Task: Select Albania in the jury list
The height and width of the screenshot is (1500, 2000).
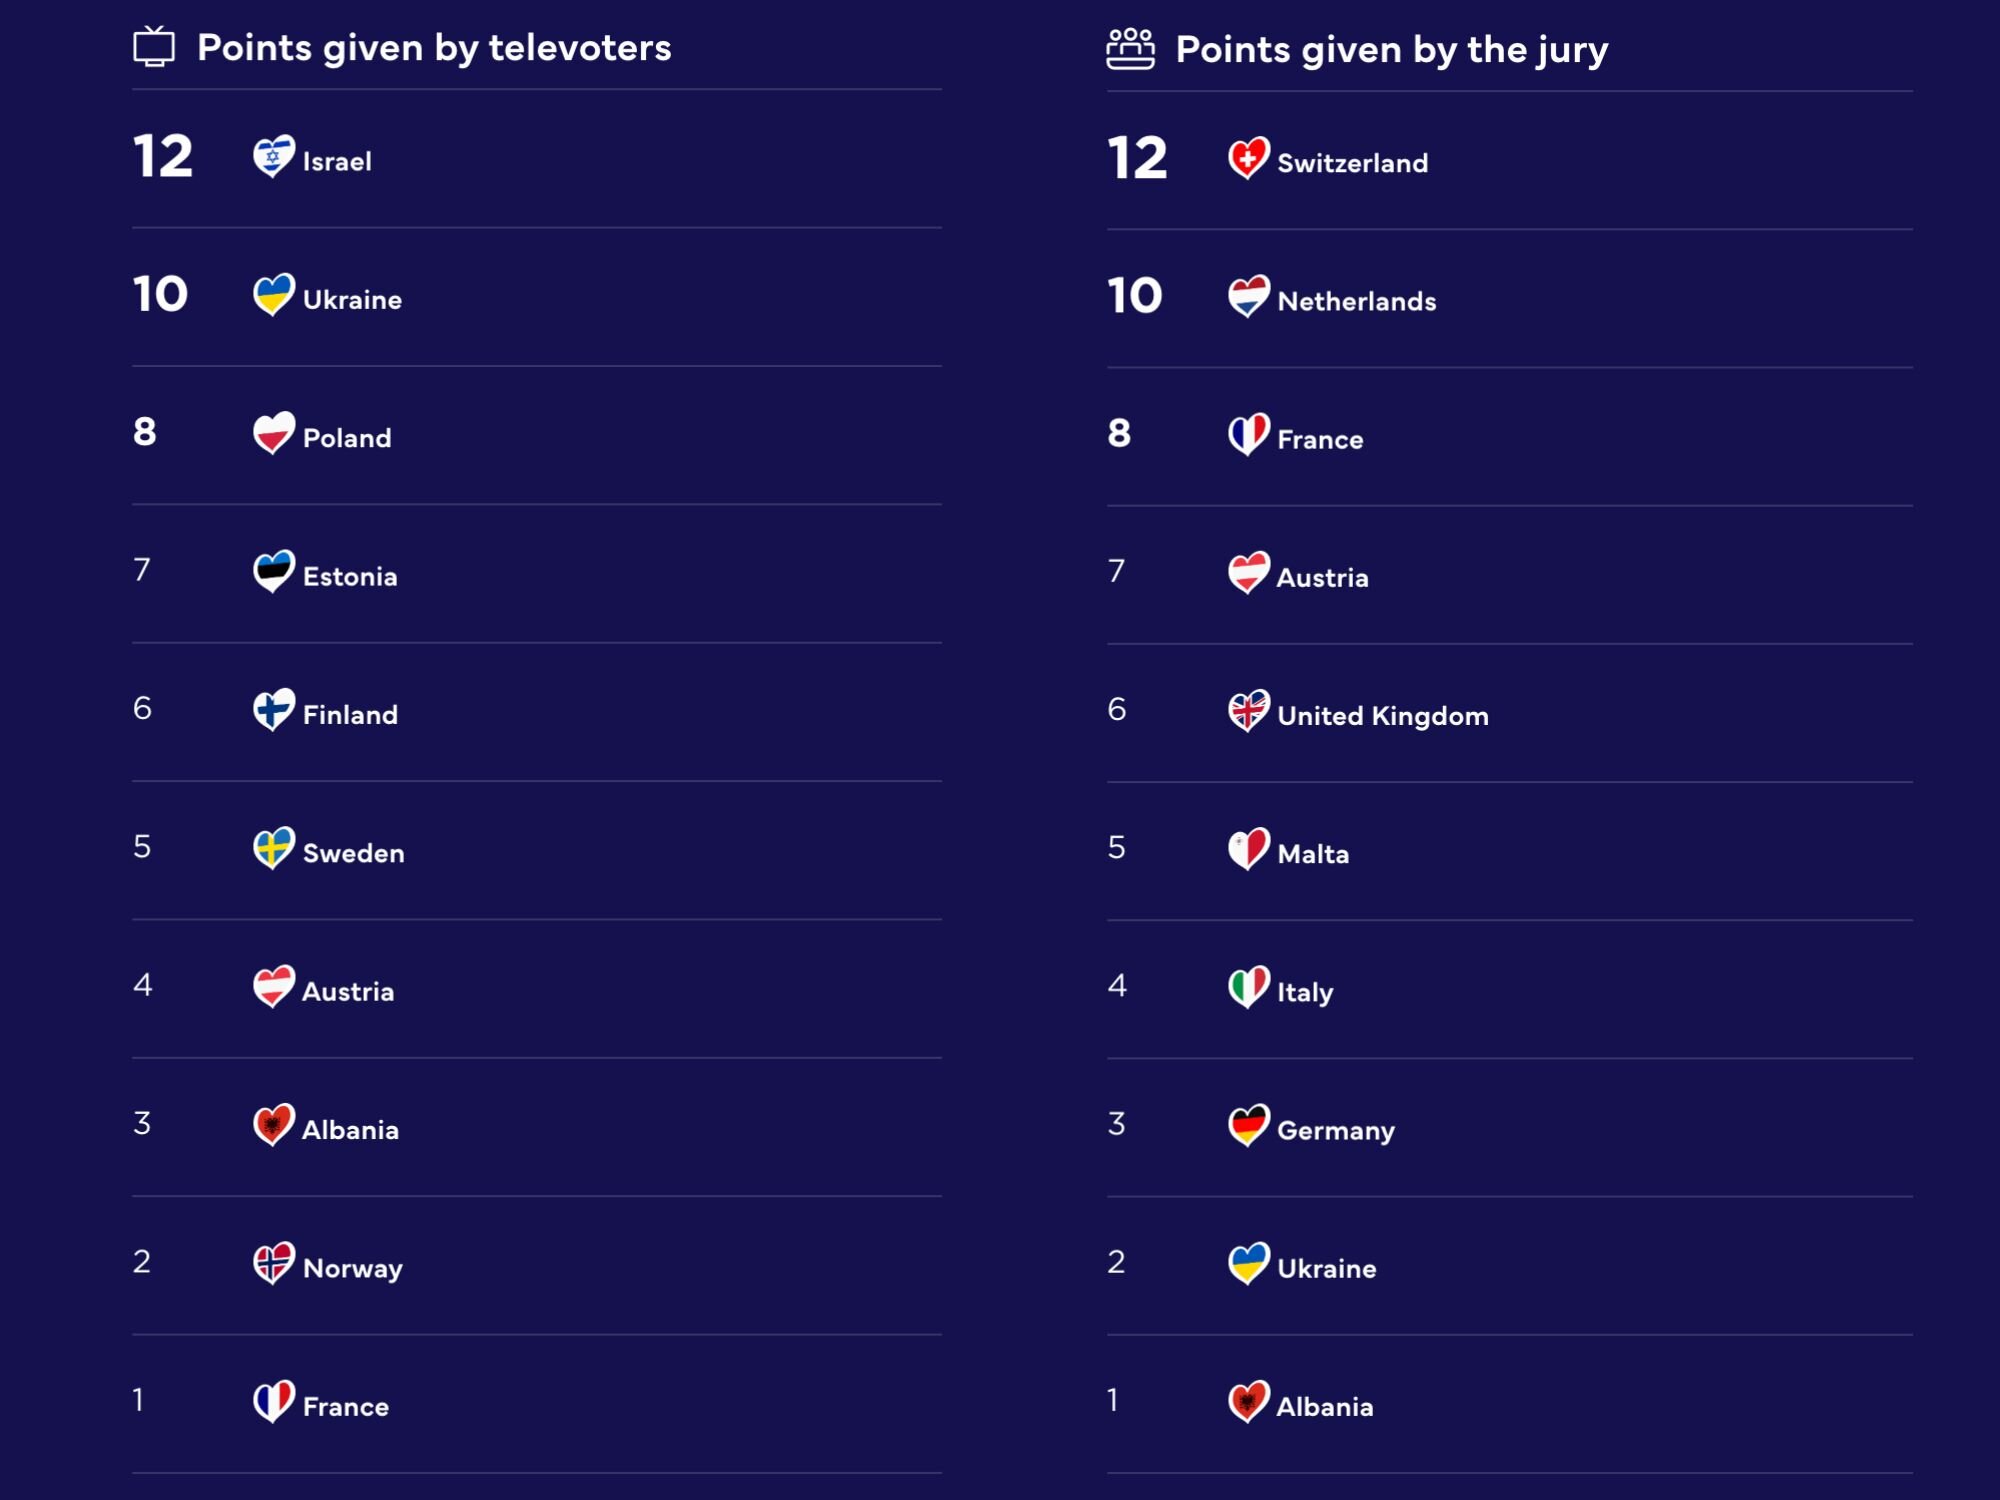Action: click(1324, 1407)
